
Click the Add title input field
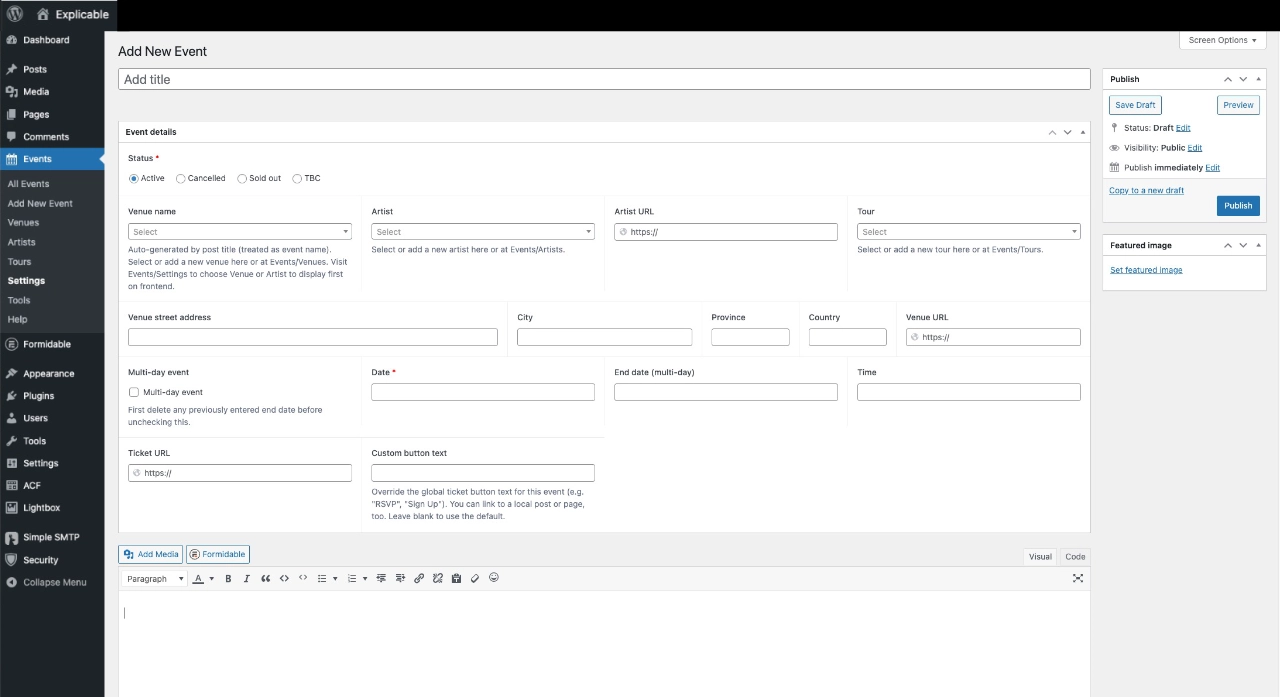coord(604,79)
